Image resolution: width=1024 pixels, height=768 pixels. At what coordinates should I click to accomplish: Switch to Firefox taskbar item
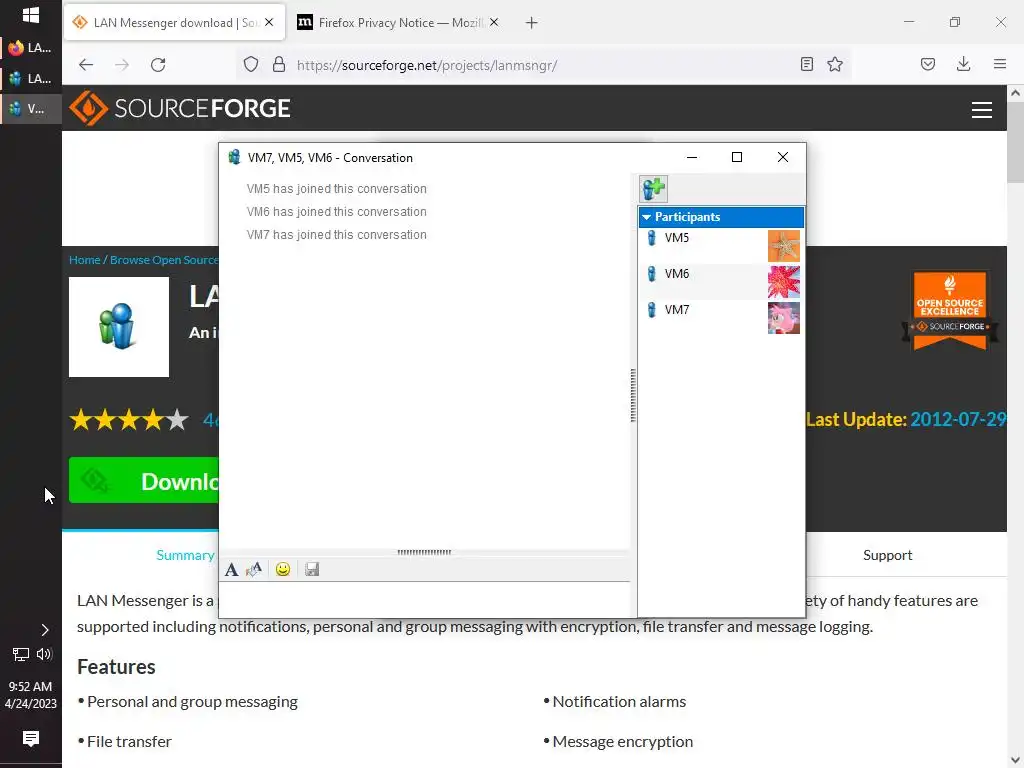[x=31, y=48]
